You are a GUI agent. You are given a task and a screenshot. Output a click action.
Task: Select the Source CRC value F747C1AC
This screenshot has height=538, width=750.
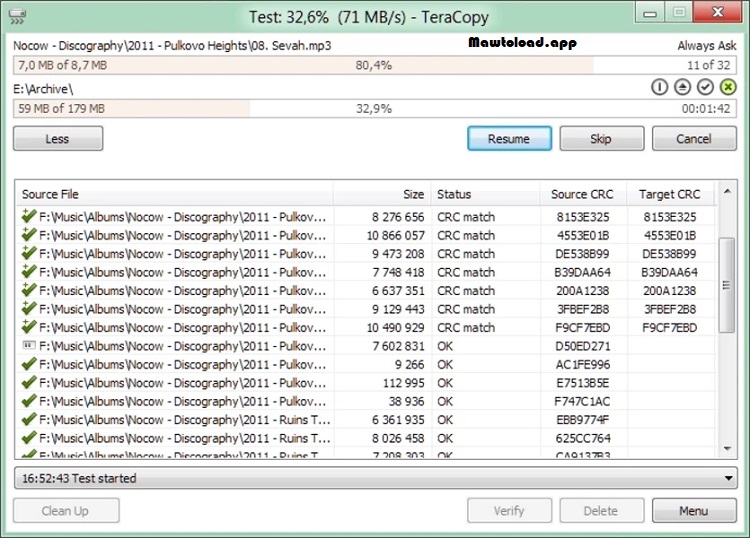pyautogui.click(x=583, y=401)
